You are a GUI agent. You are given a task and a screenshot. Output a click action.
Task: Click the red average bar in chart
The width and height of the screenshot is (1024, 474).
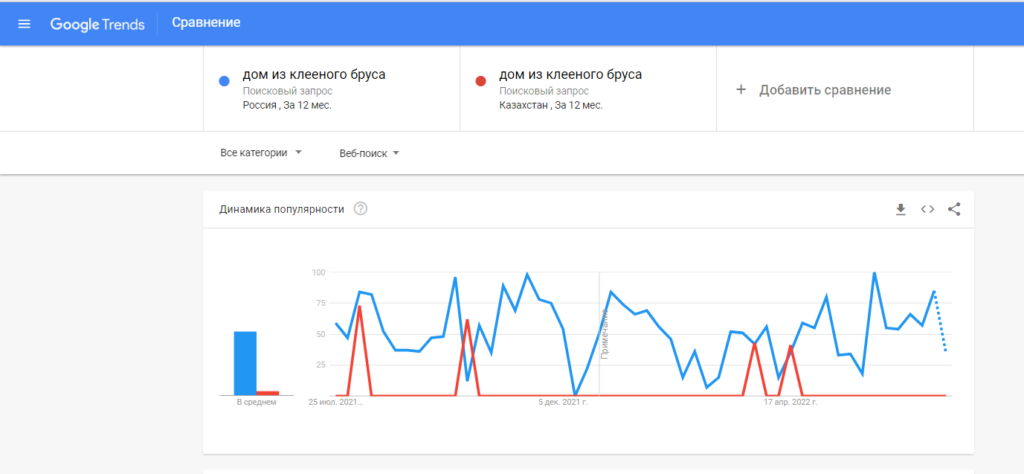[267, 393]
